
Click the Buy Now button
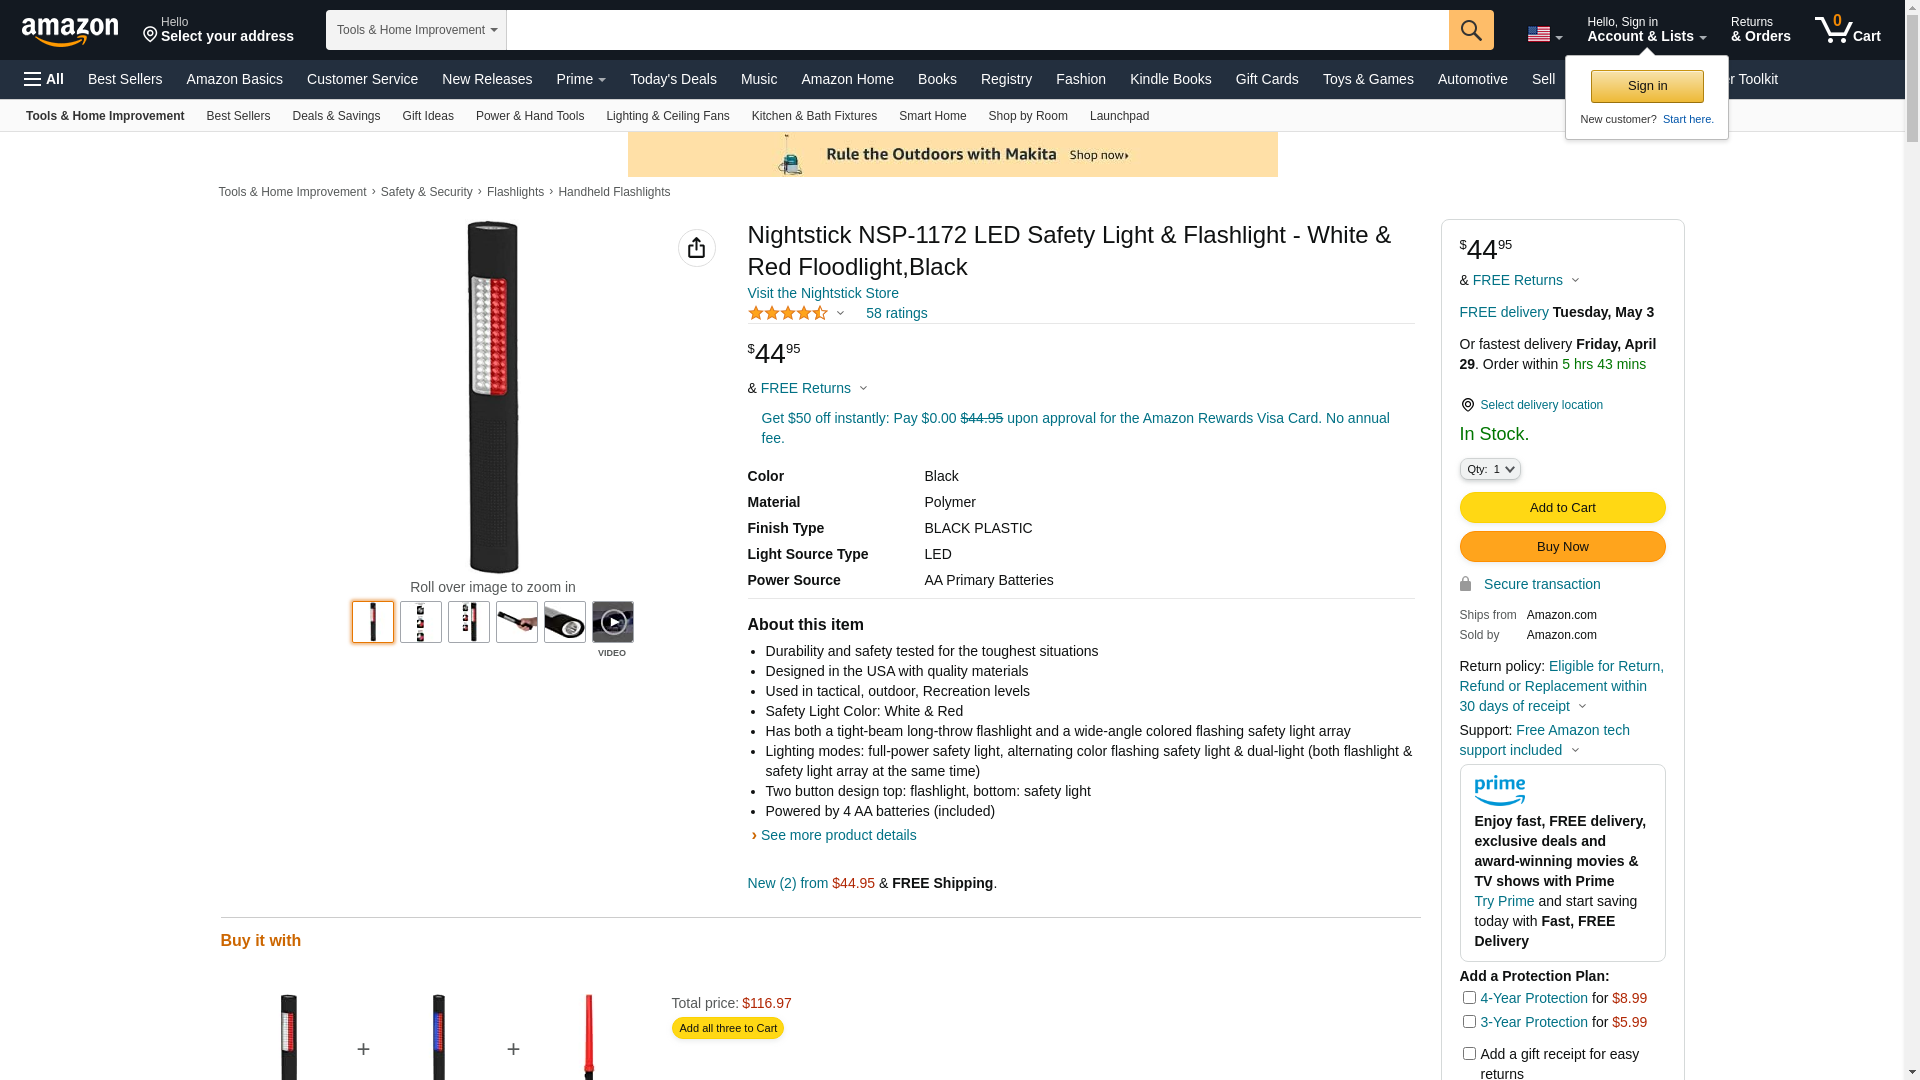point(1562,546)
